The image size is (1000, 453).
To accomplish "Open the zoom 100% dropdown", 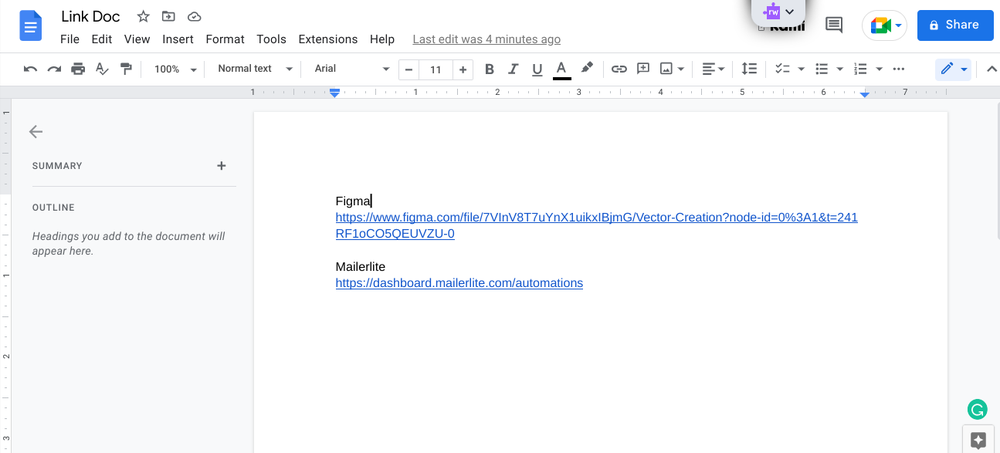I will coord(175,69).
